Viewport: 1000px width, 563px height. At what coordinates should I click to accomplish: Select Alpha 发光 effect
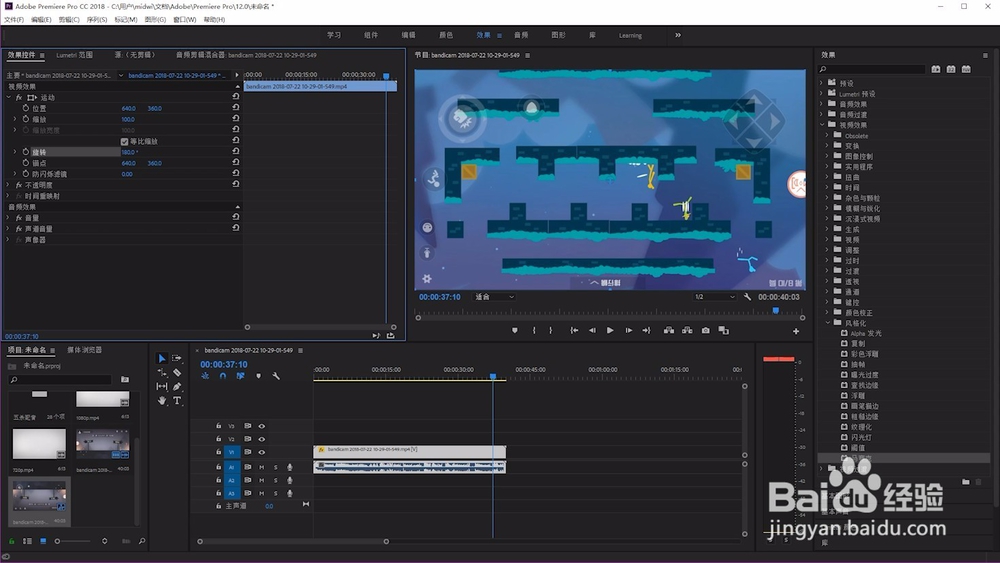point(866,333)
